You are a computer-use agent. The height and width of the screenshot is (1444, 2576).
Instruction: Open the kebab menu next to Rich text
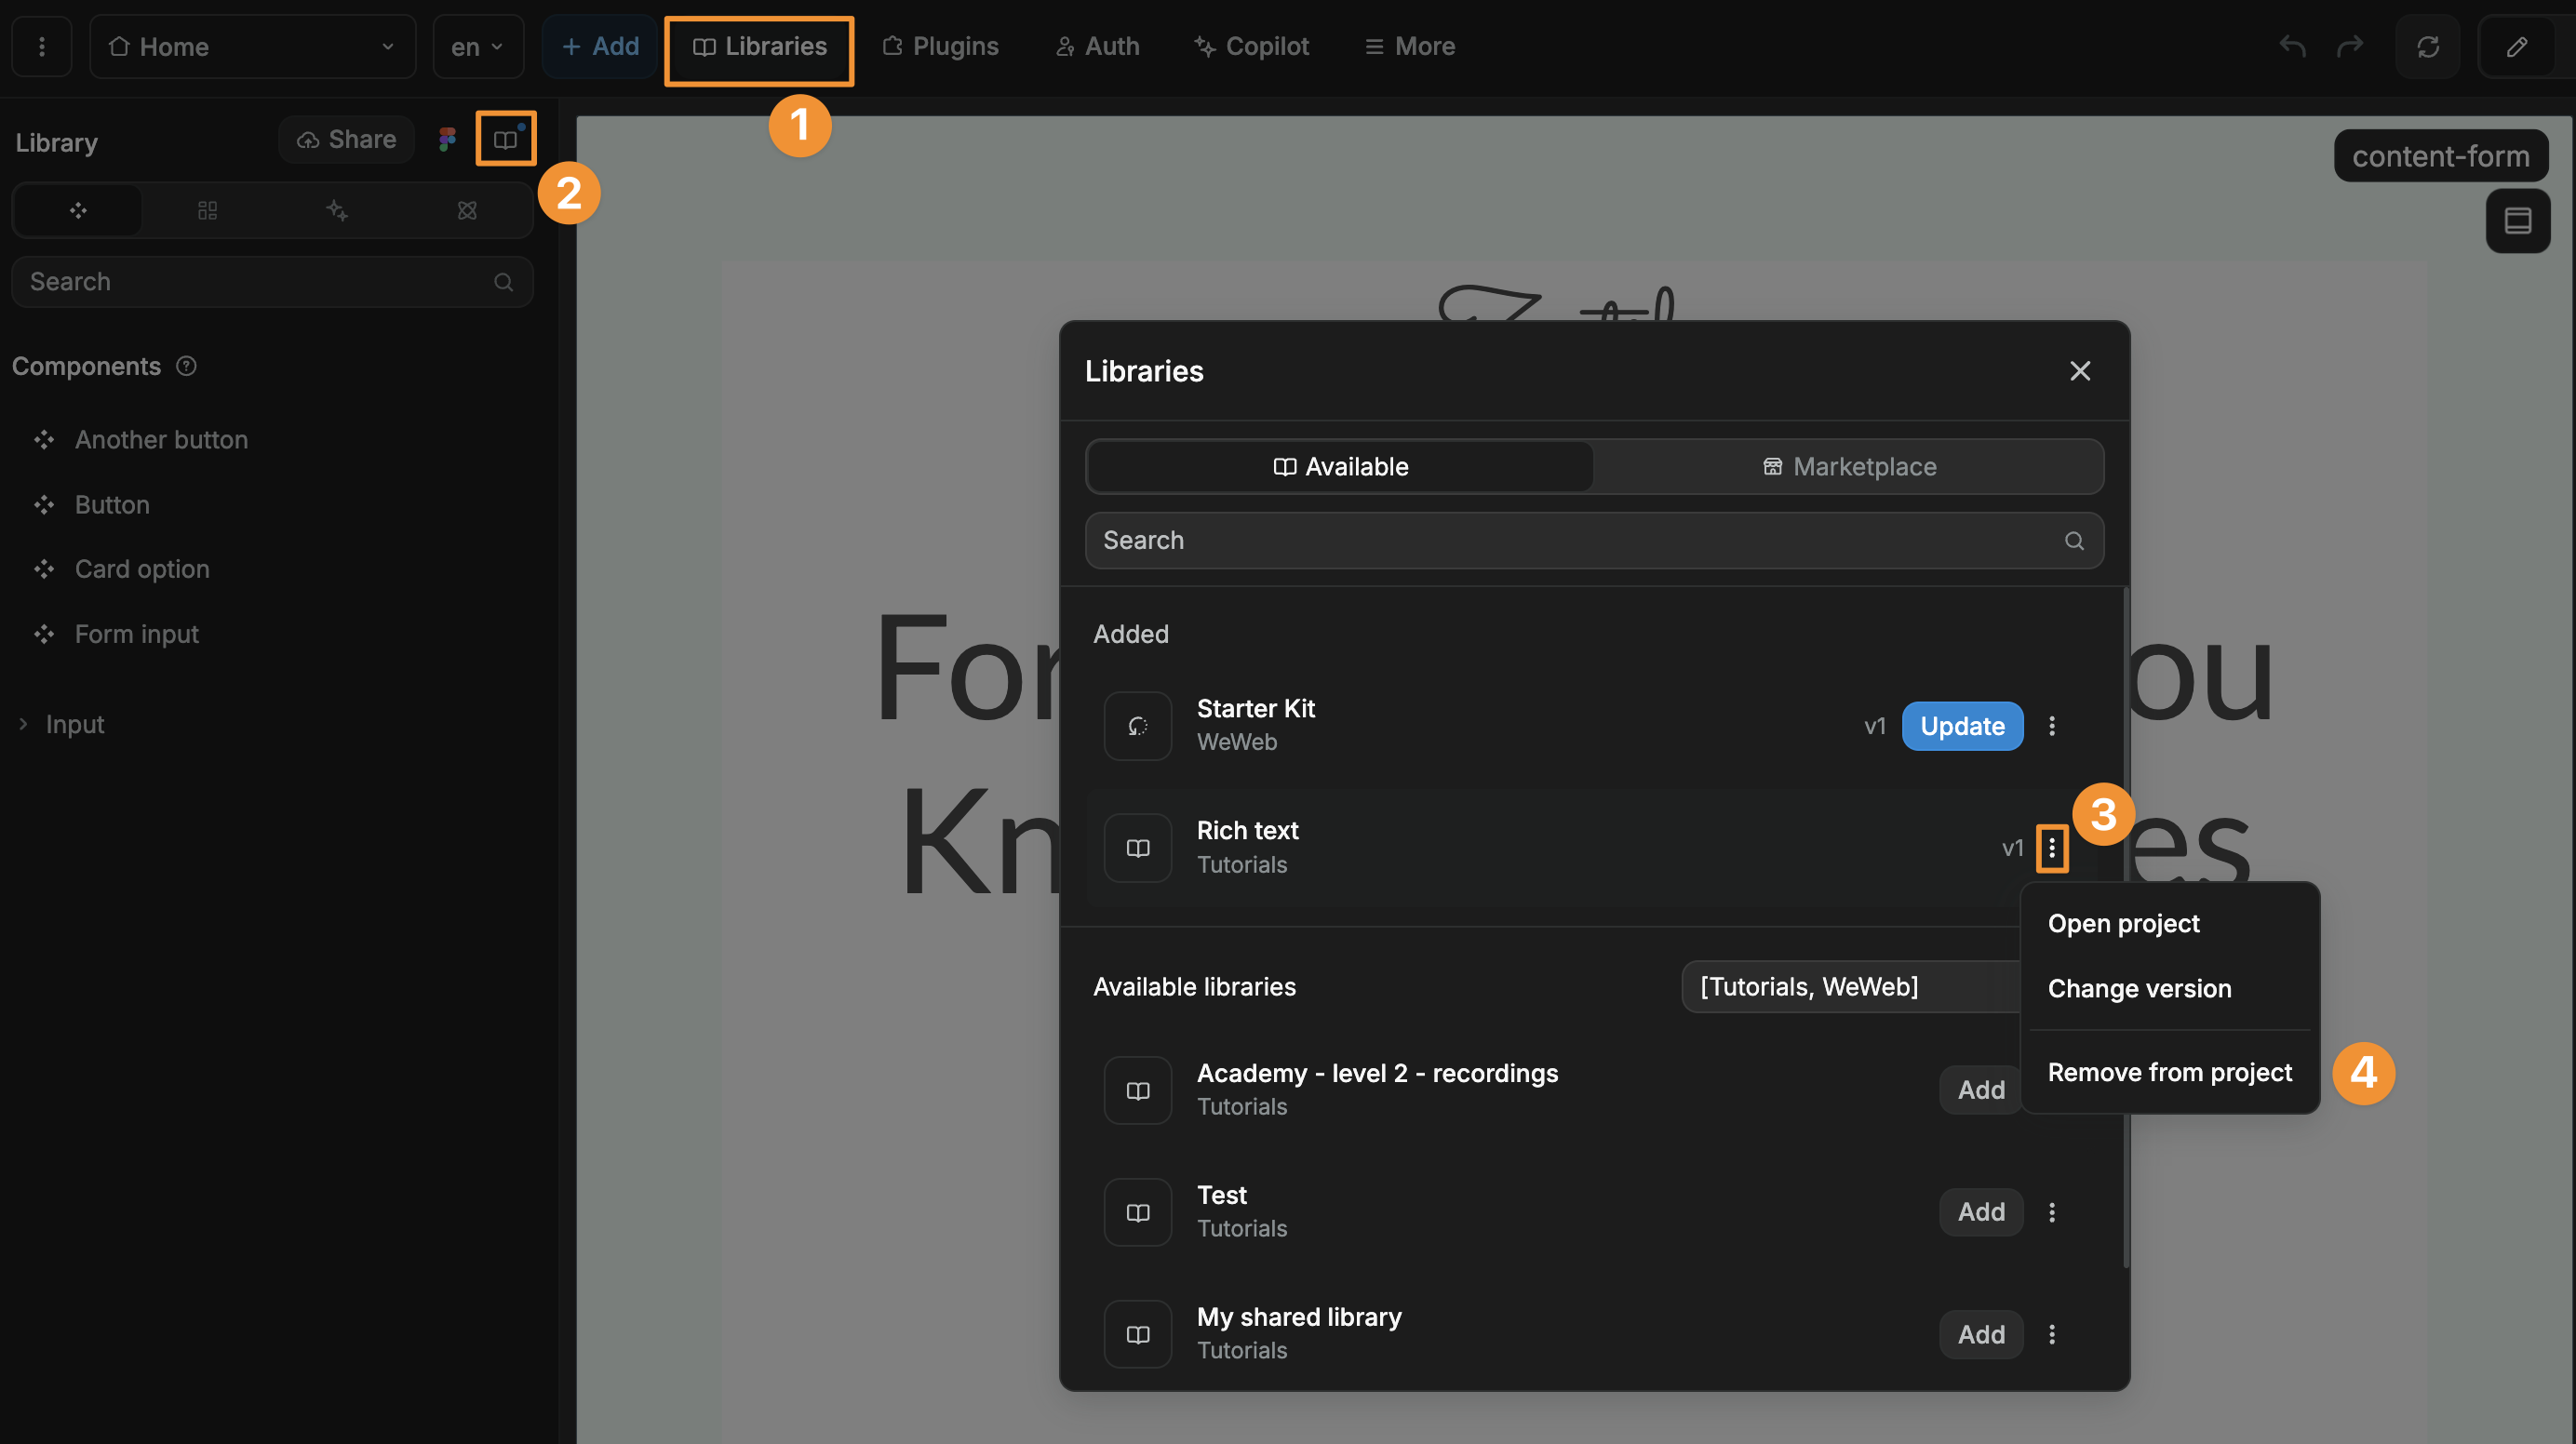tap(2053, 848)
